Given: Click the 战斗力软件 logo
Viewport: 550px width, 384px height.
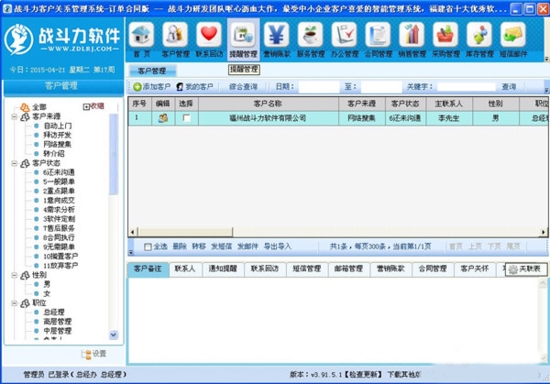Looking at the screenshot, I should tap(63, 40).
